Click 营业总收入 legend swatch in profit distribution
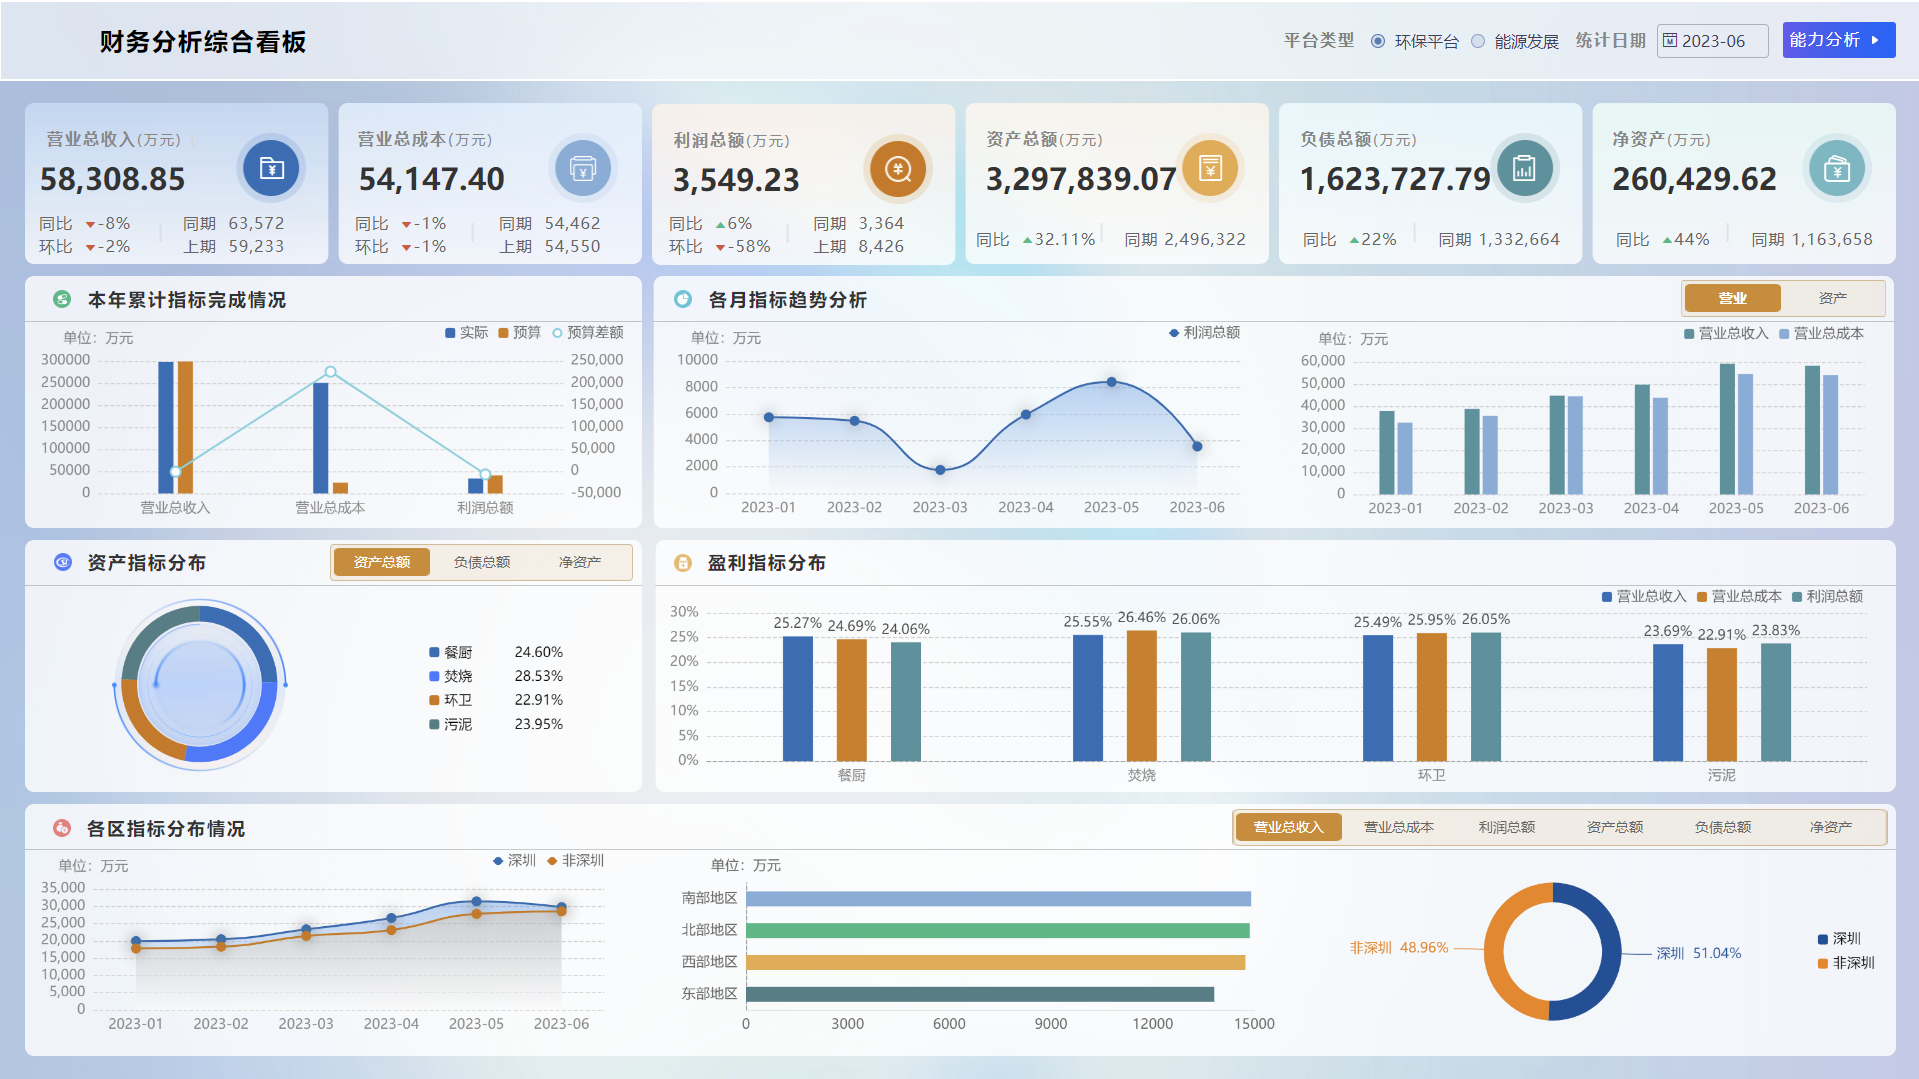Viewport: 1919px width, 1079px height. click(x=1607, y=597)
